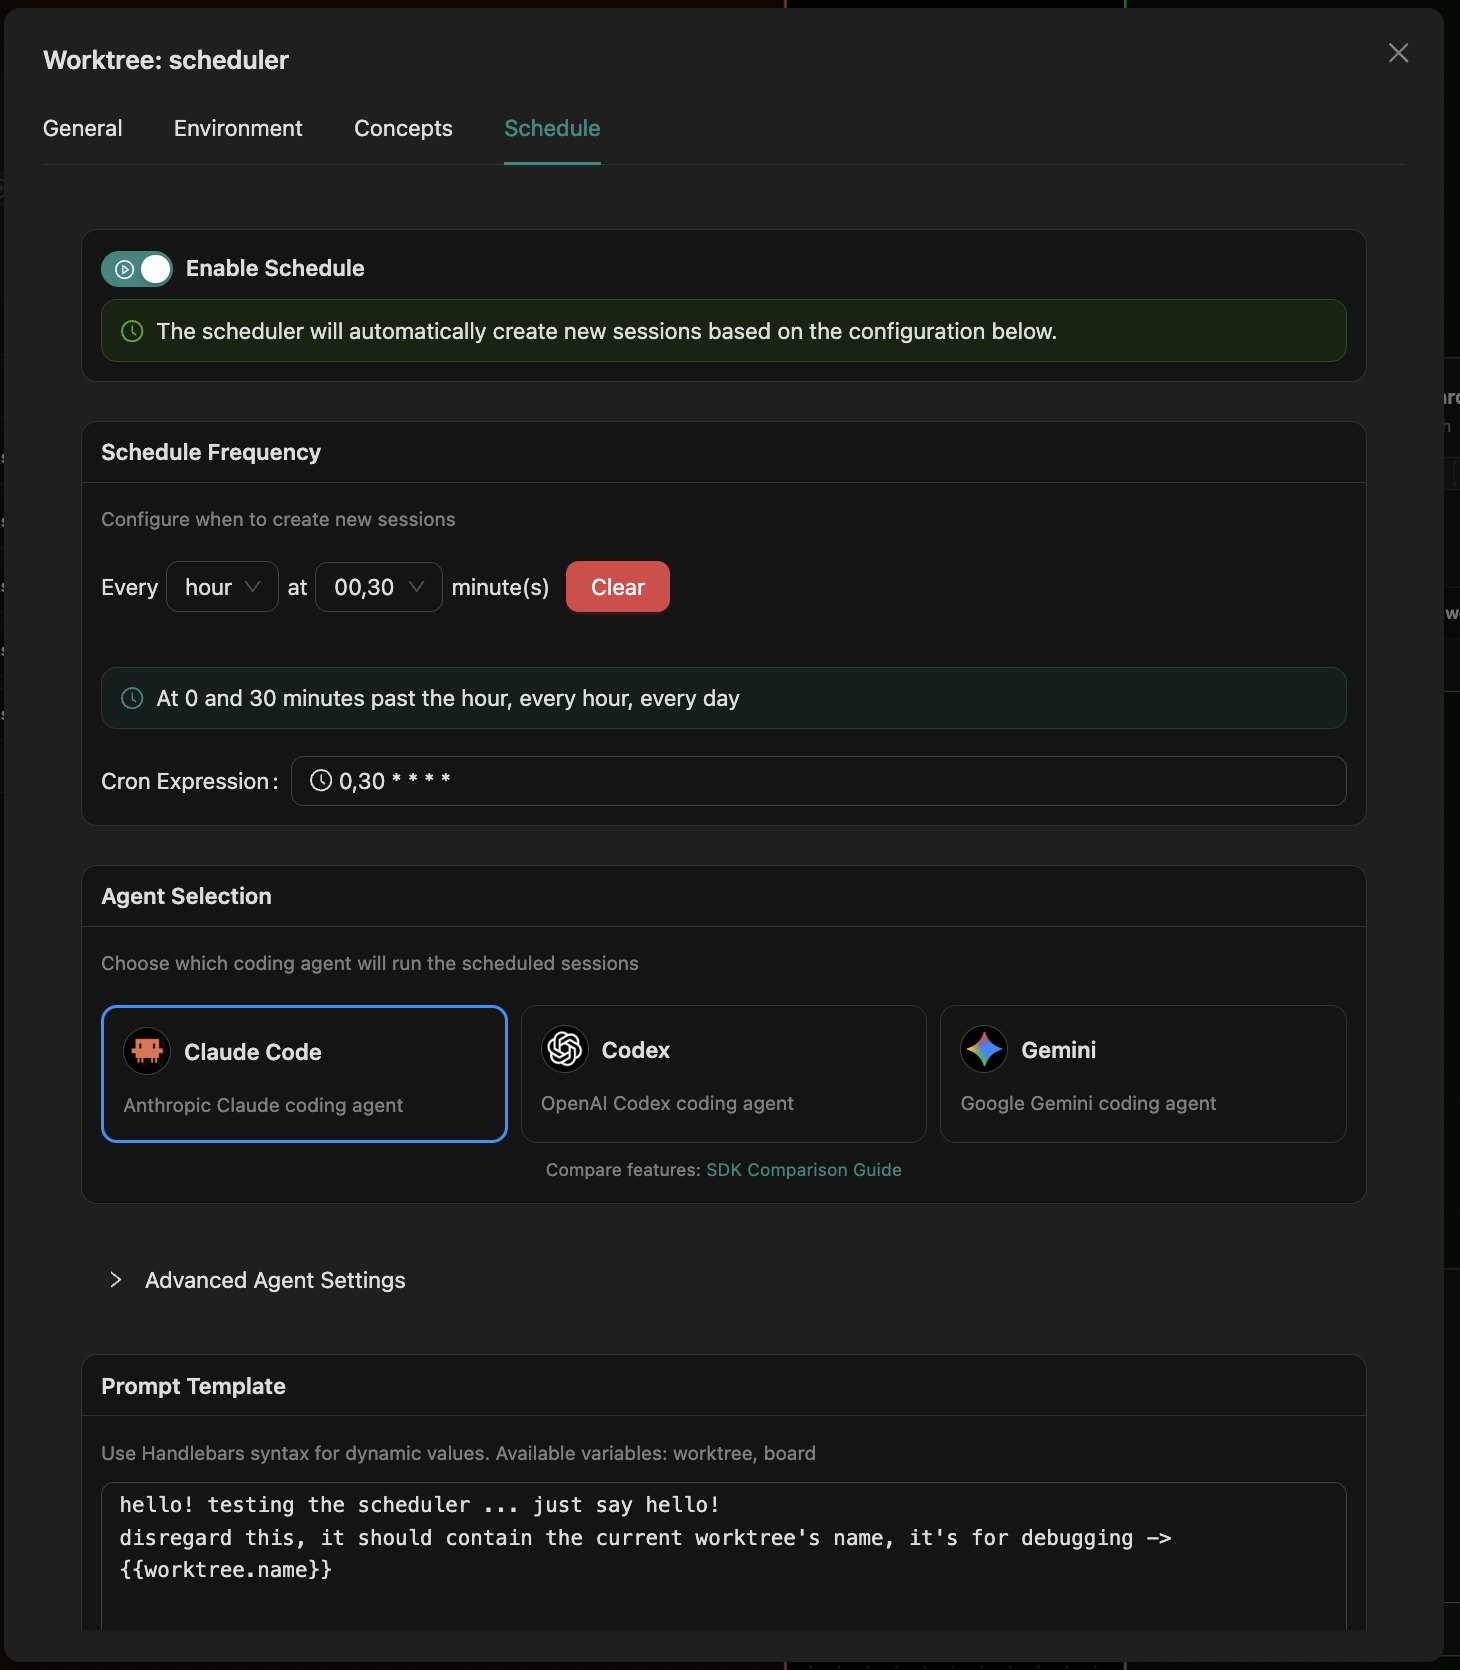Open the SDK Comparison Guide link
Viewport: 1460px width, 1670px height.
click(804, 1170)
